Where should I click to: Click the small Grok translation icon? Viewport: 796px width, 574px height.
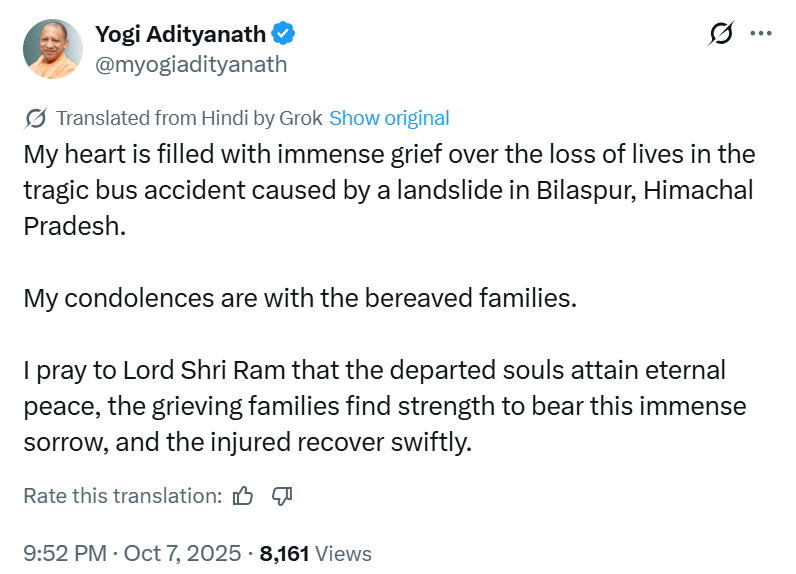point(36,118)
